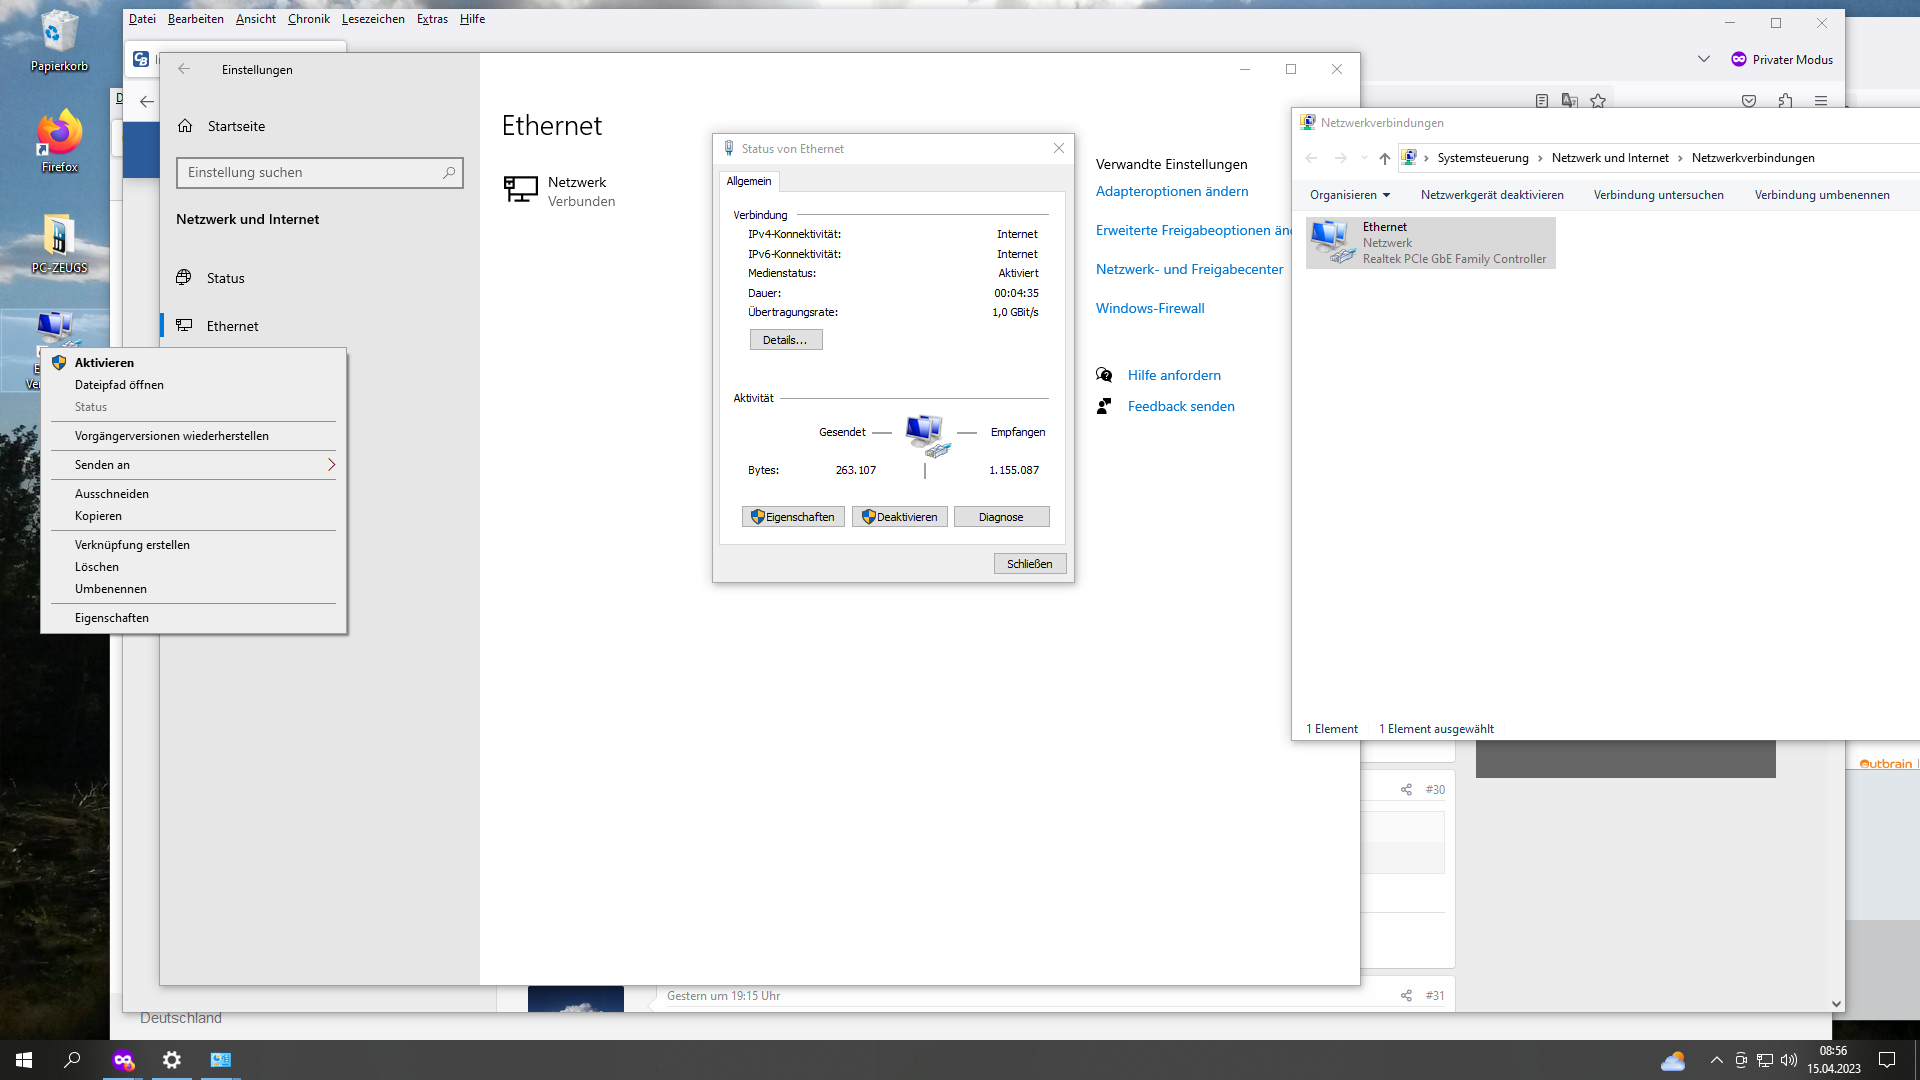Select the Allgemein tab
1920x1080 pixels.
click(749, 181)
